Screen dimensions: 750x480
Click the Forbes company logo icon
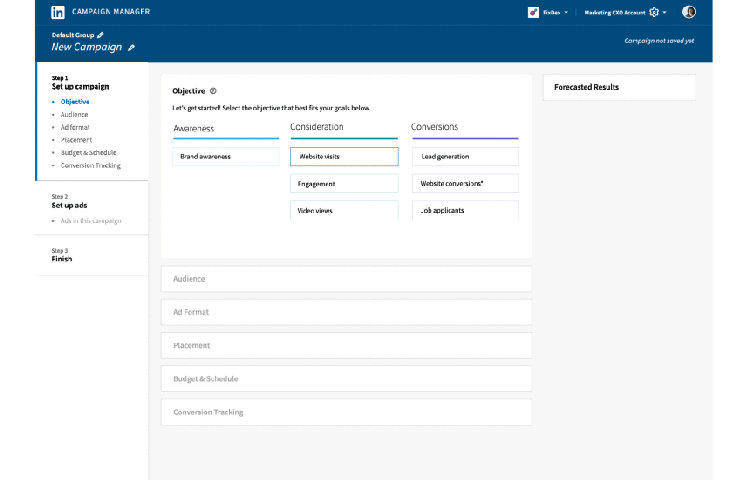tap(534, 12)
